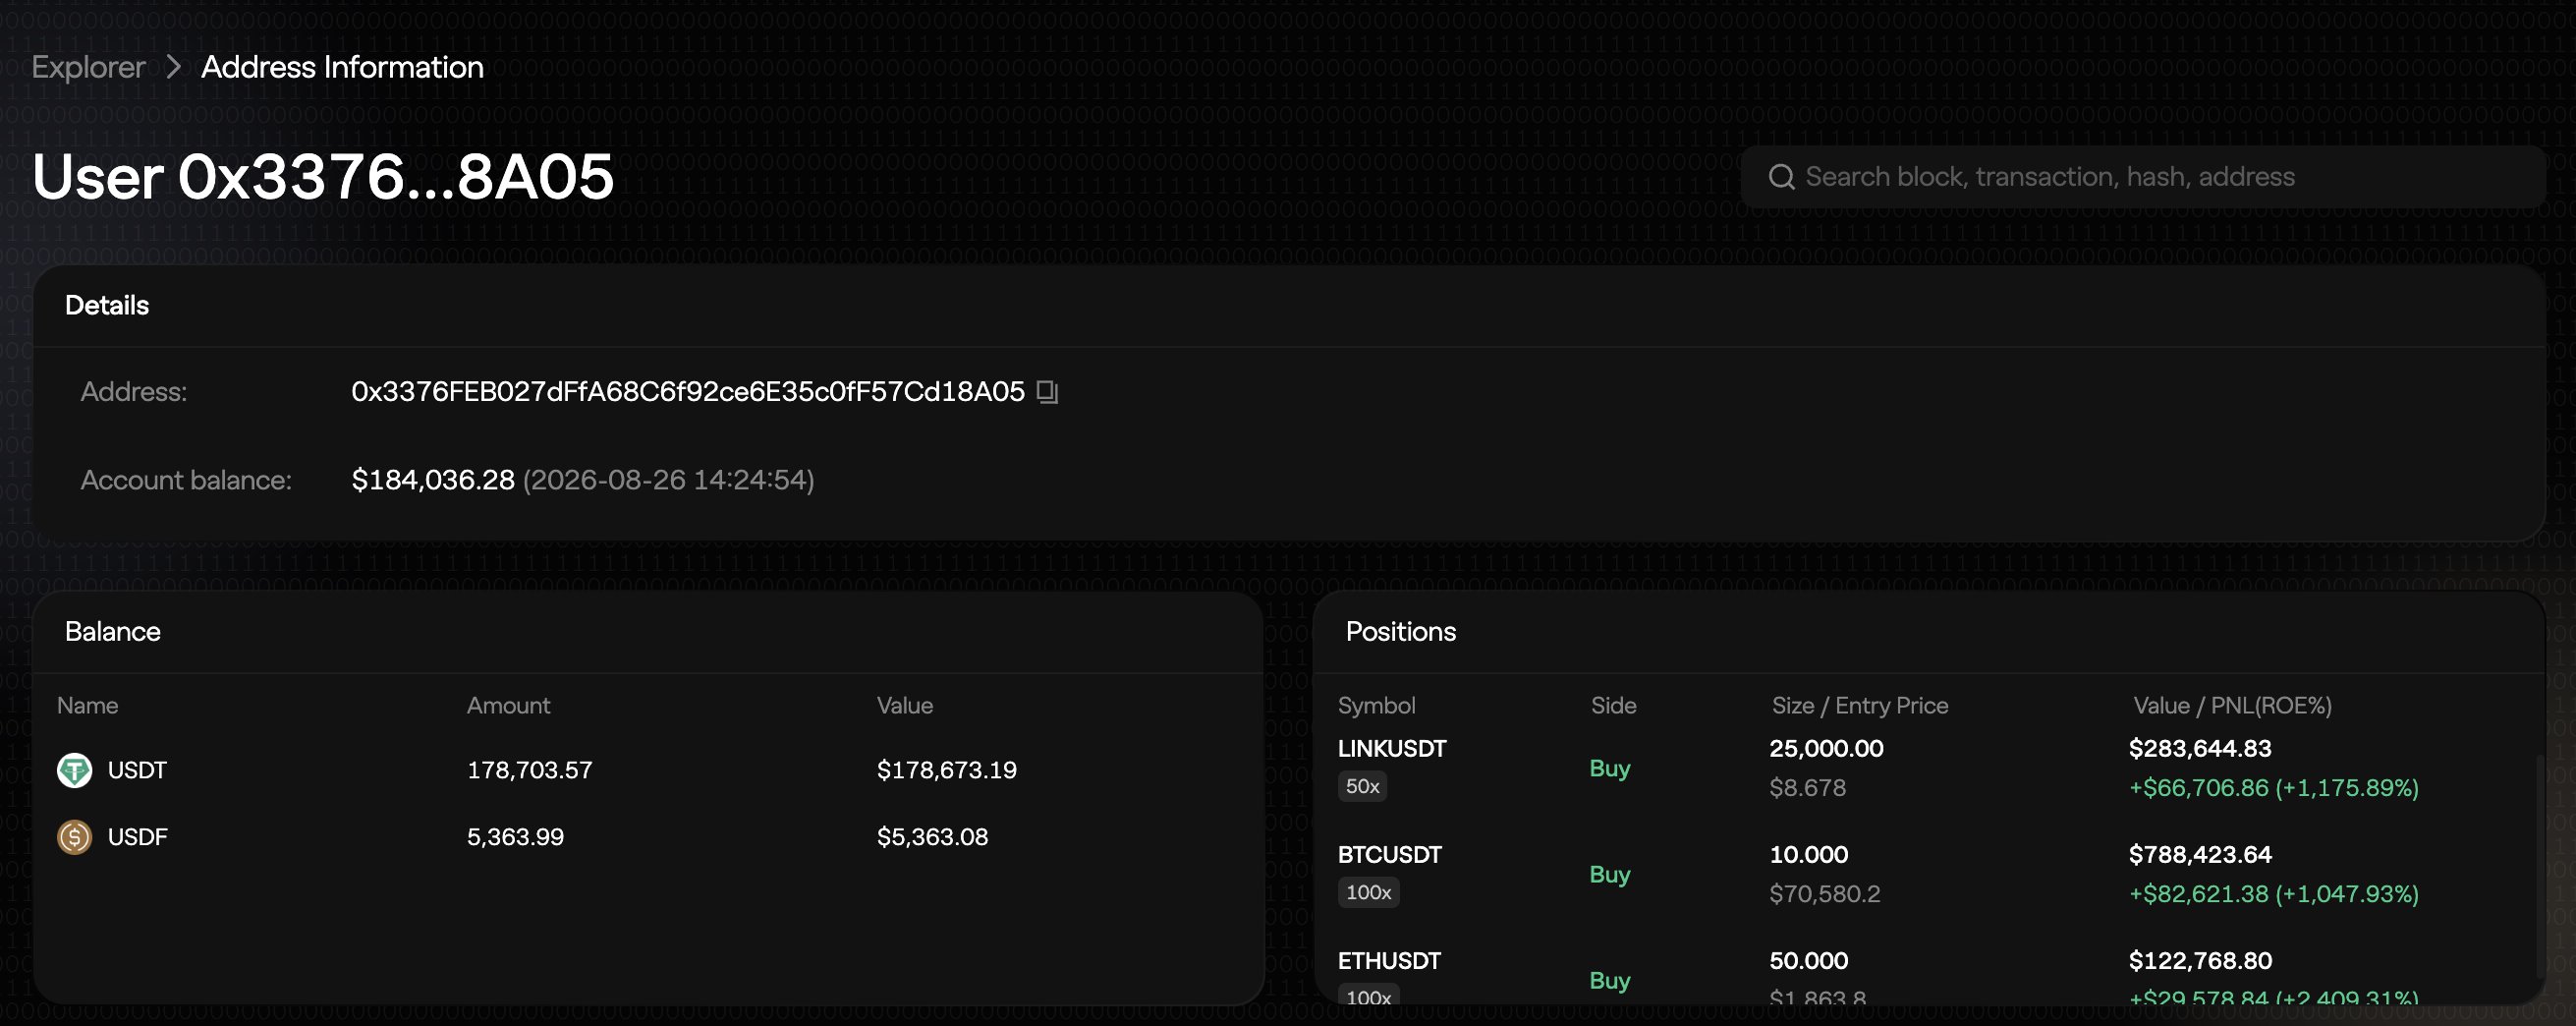The height and width of the screenshot is (1026, 2576).
Task: Copy the wallet address using copy icon
Action: [1047, 392]
